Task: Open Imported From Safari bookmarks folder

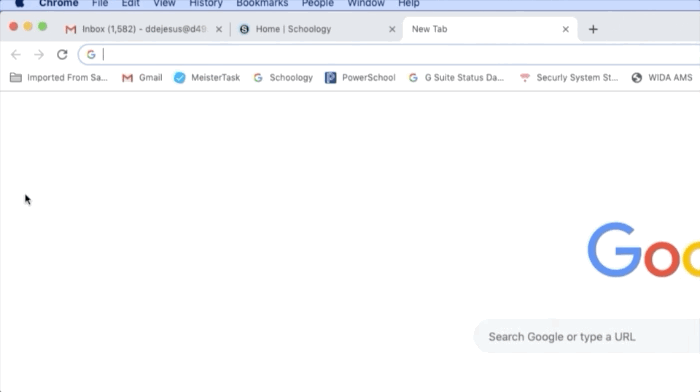Action: point(58,78)
